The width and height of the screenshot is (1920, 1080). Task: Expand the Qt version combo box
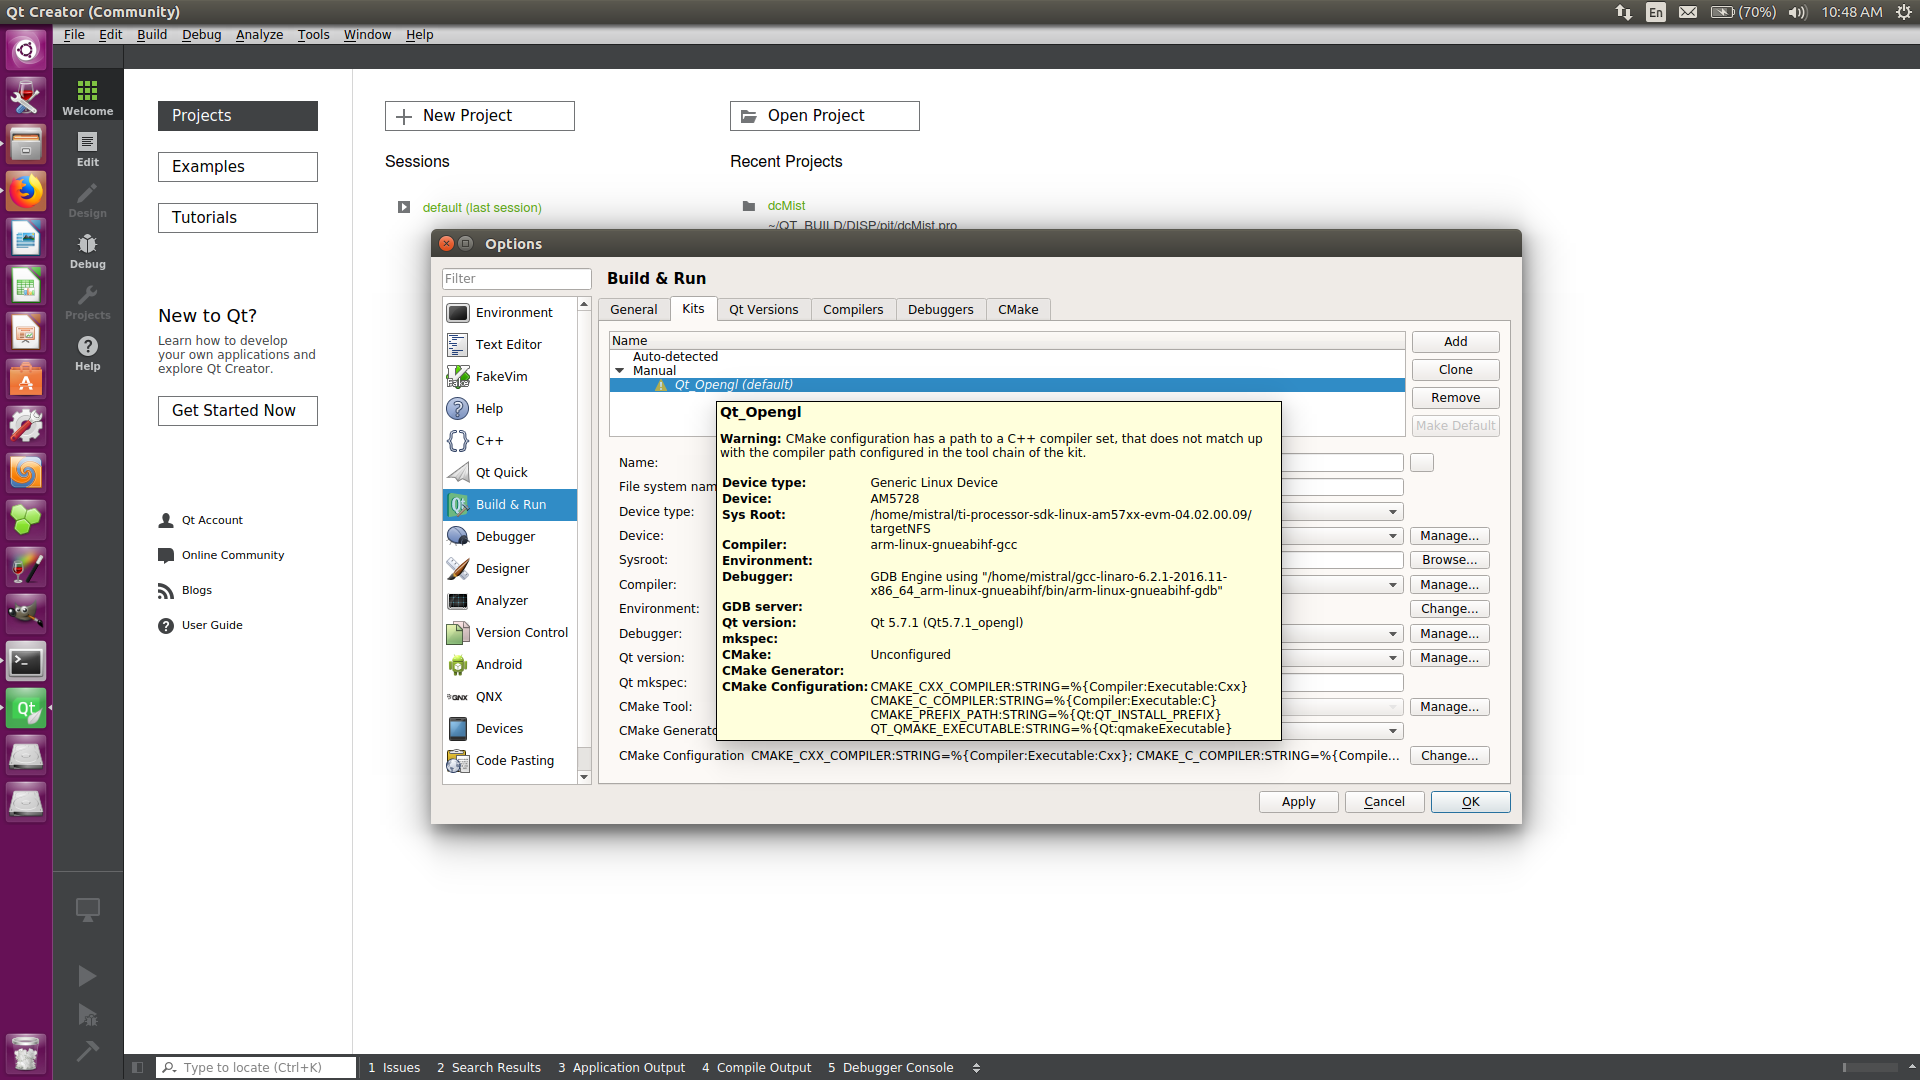pyautogui.click(x=1392, y=658)
